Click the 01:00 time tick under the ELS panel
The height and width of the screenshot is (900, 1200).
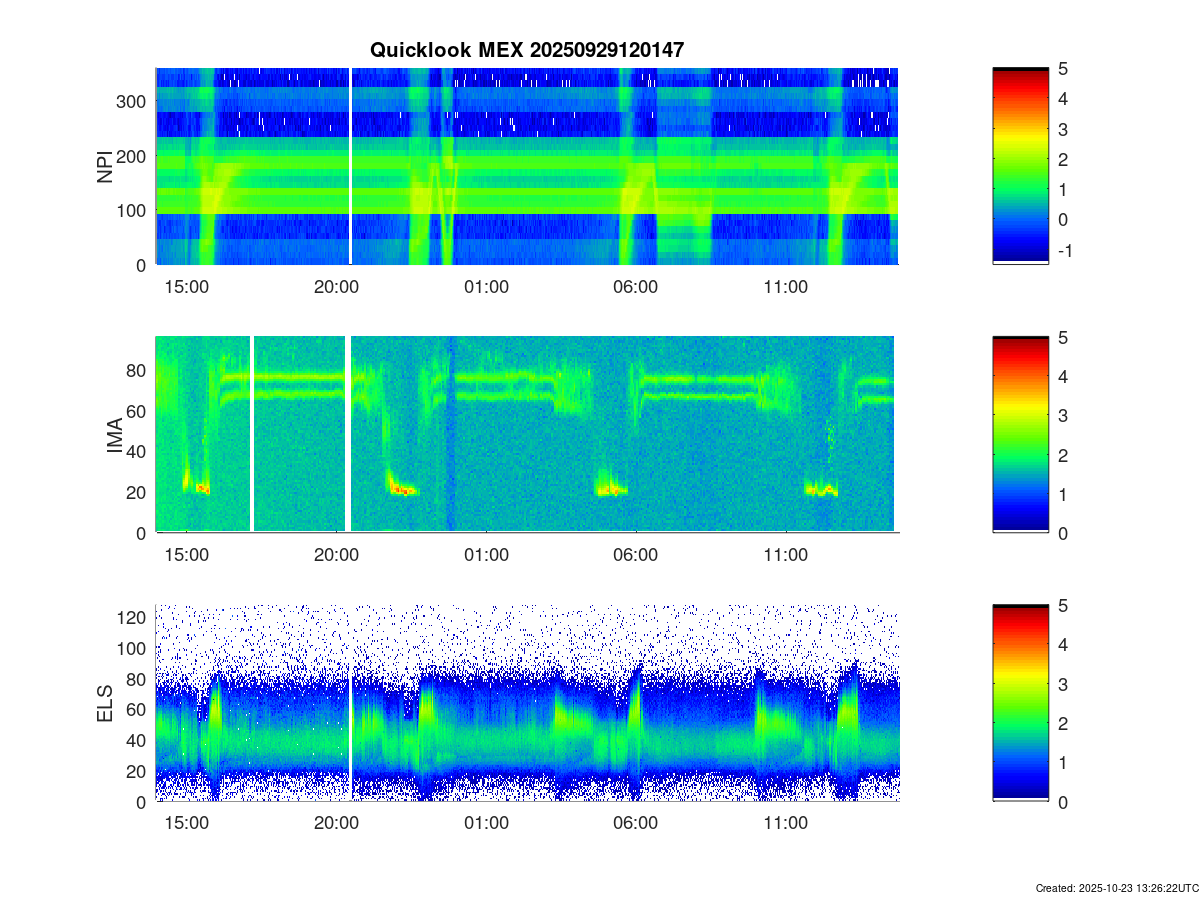486,824
